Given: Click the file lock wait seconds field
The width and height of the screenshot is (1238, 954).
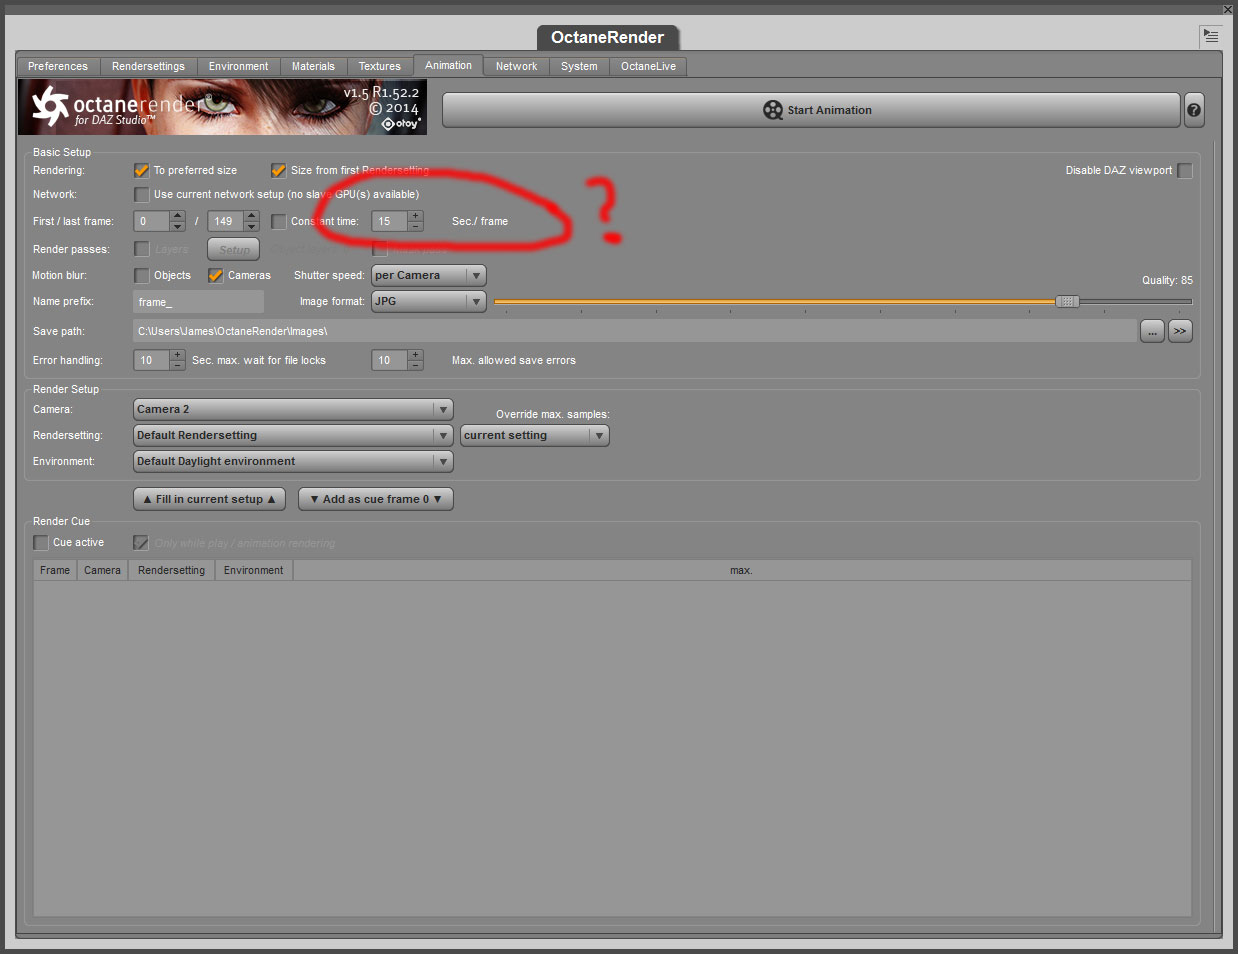Looking at the screenshot, I should 152,360.
